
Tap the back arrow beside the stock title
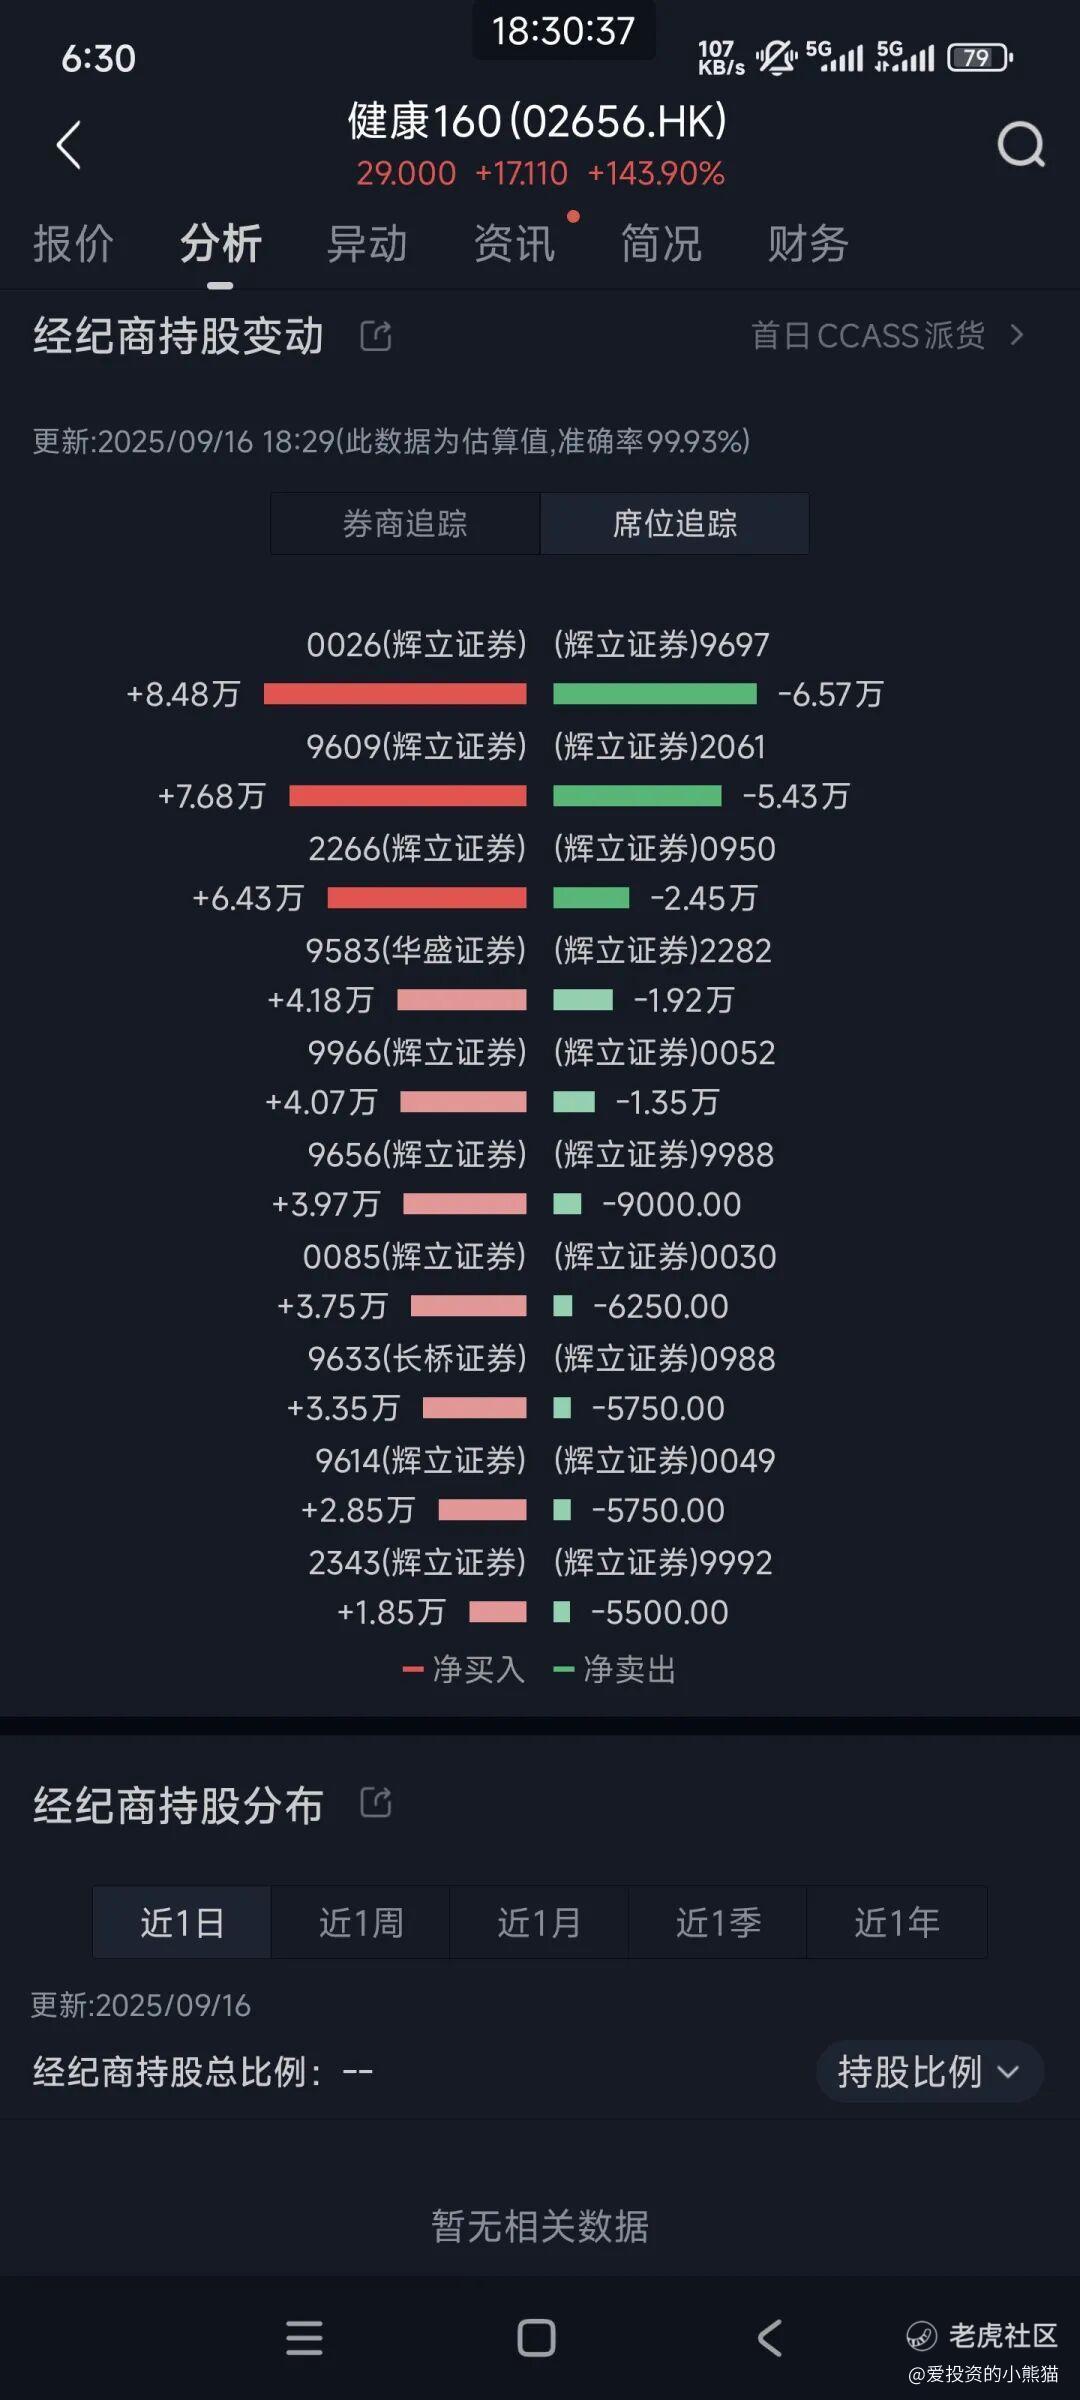click(x=68, y=146)
